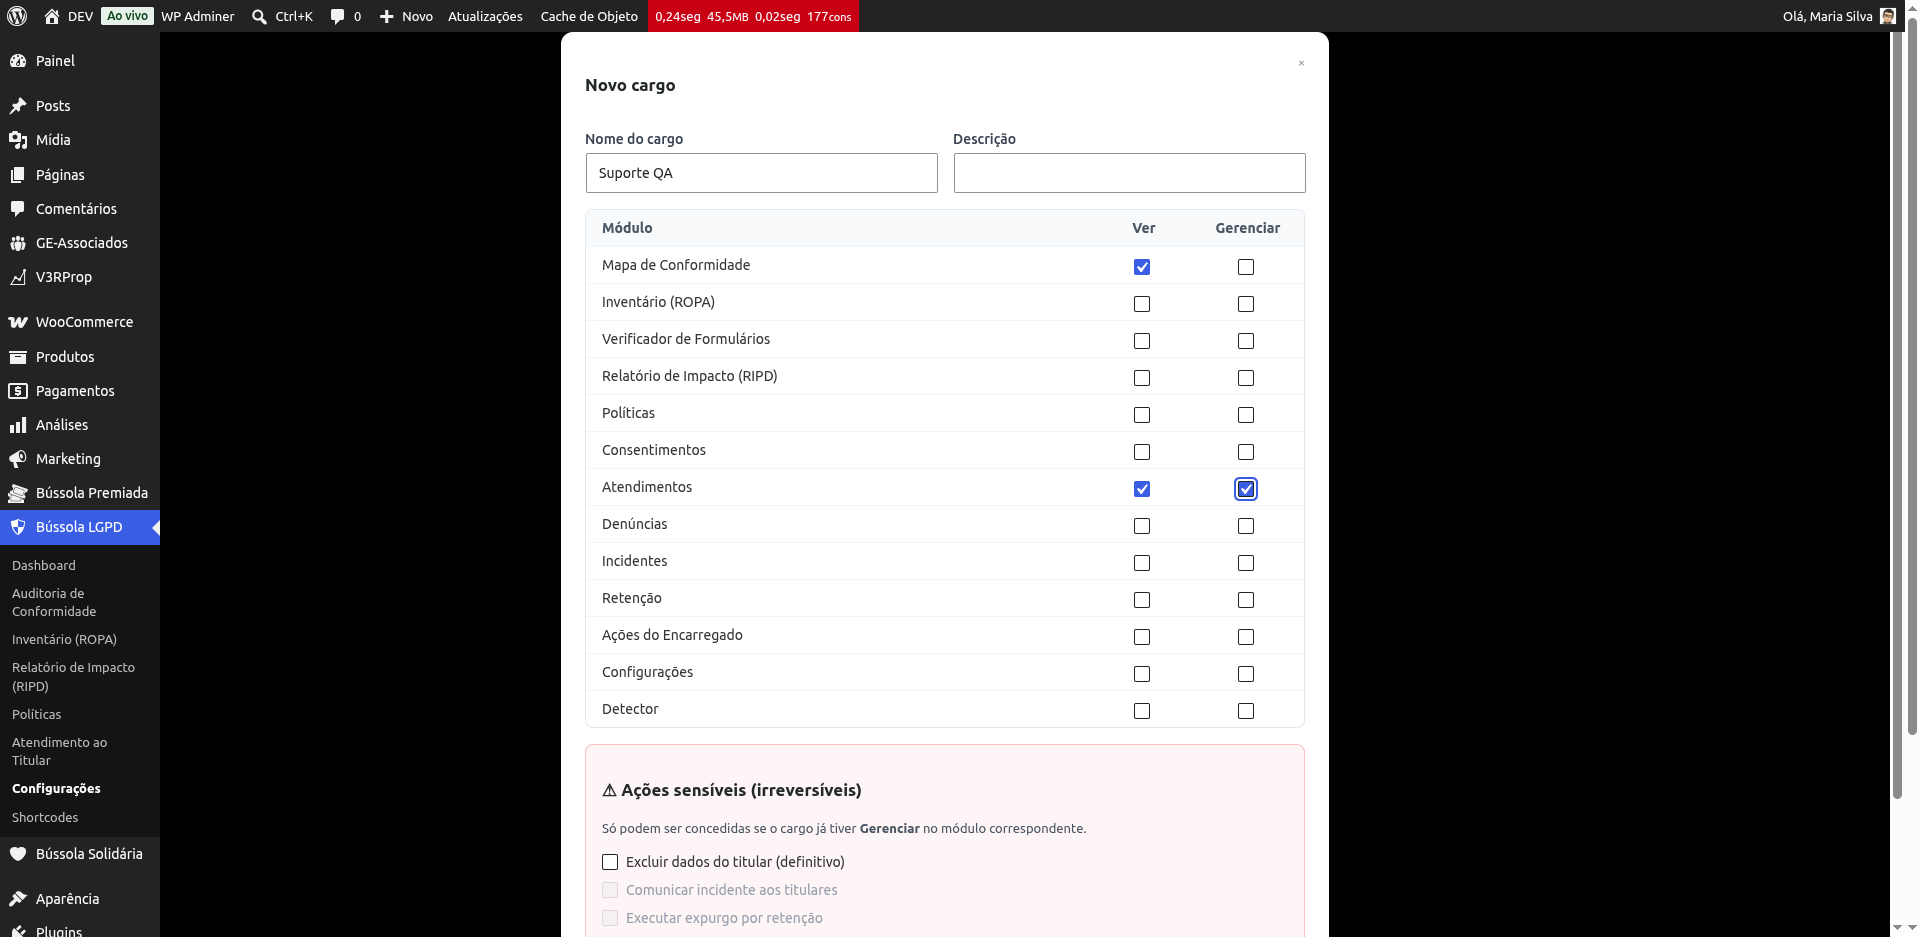
Task: Click the Bússola LGPD shield icon
Action: click(x=18, y=527)
